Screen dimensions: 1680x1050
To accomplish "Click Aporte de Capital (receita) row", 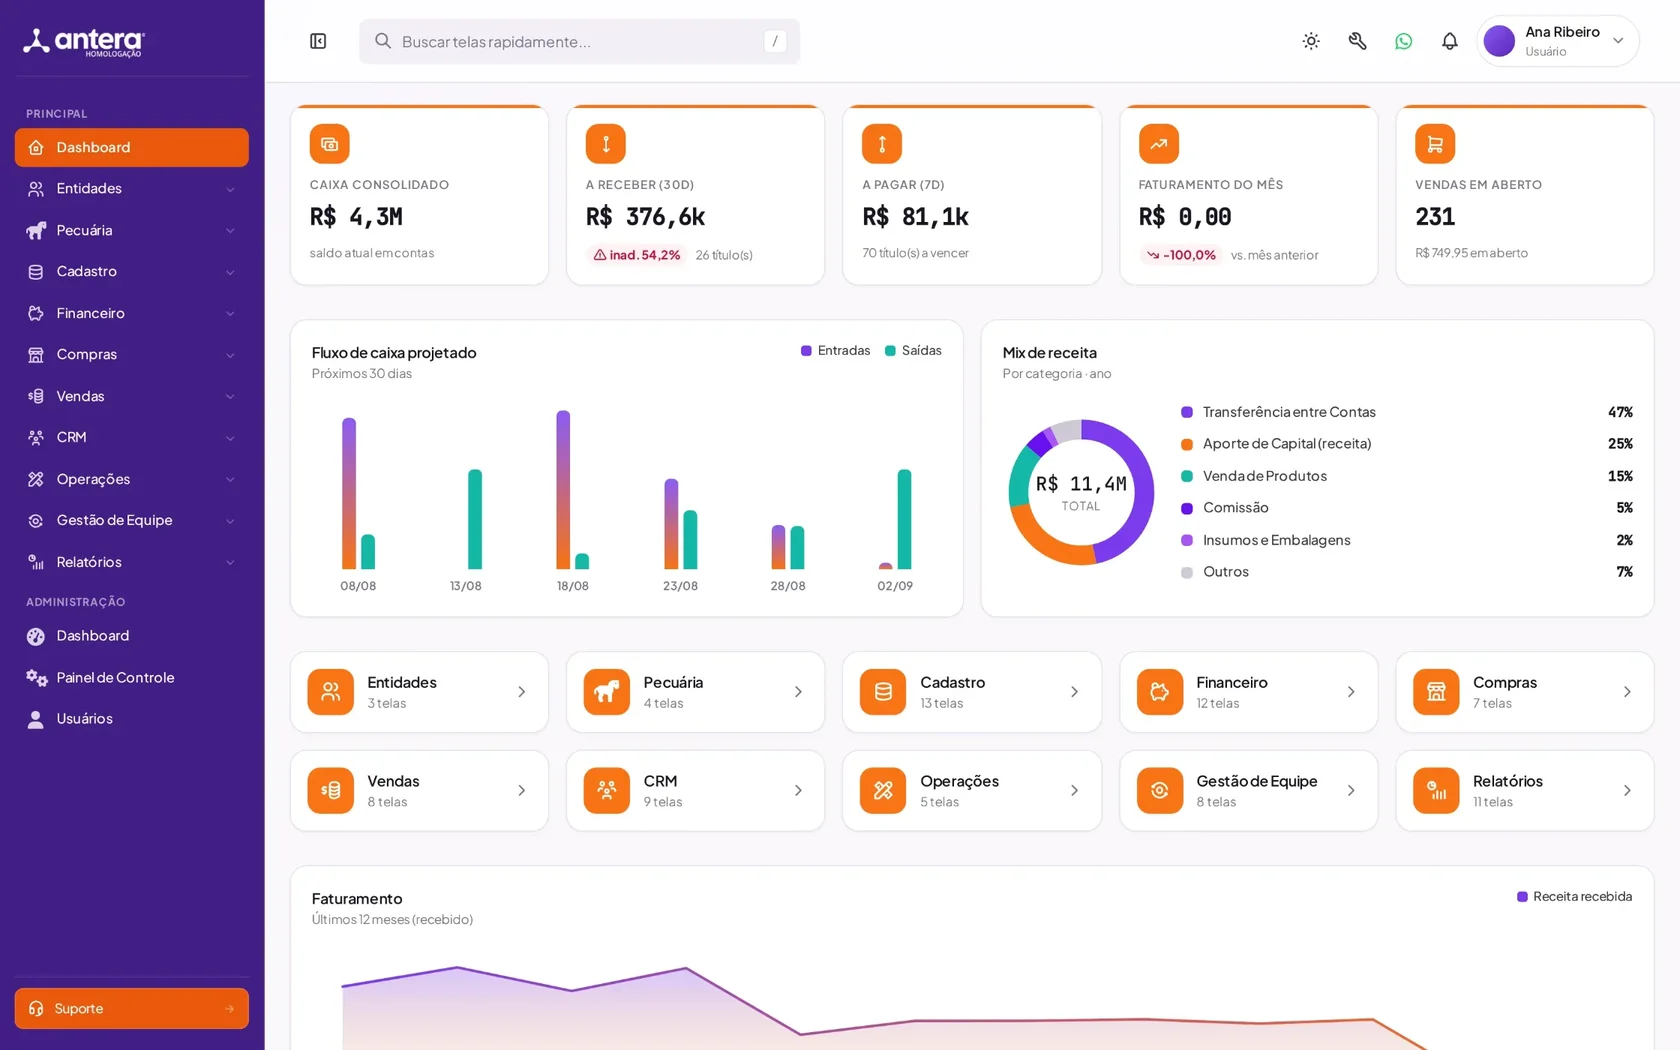I will (1407, 444).
